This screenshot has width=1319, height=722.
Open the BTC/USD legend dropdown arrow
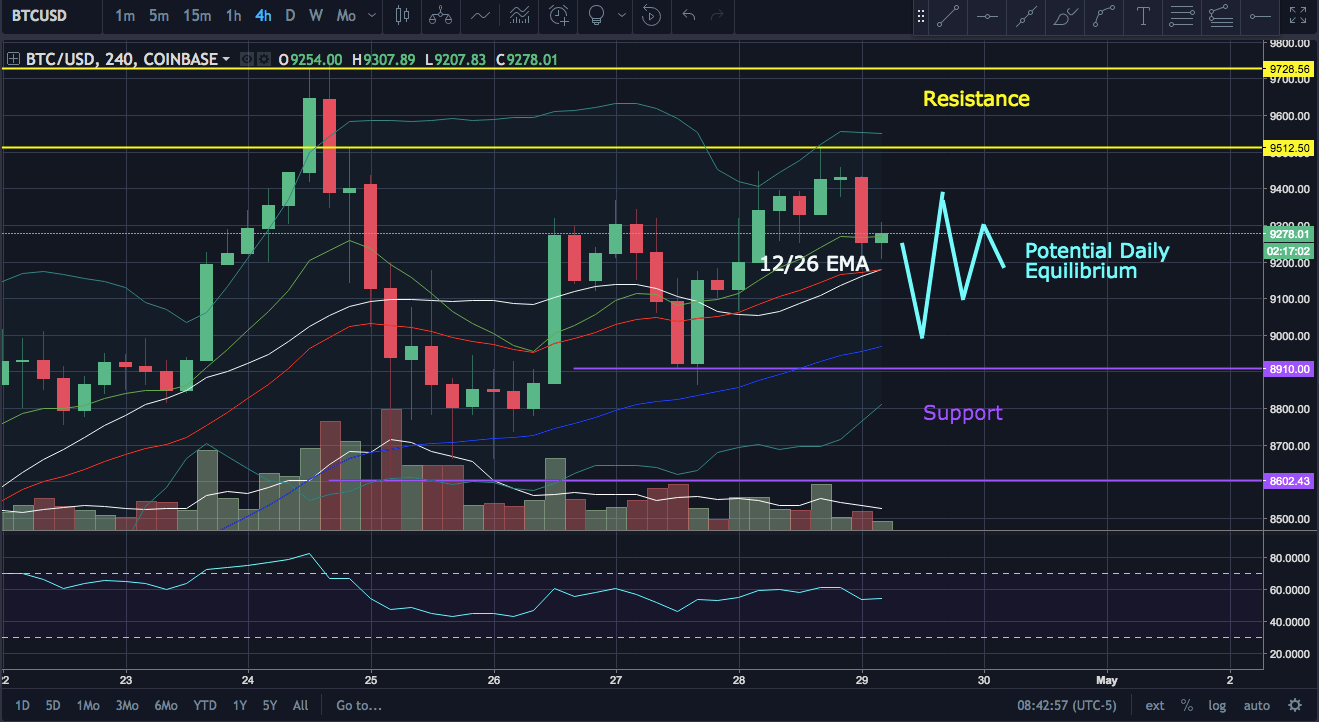pos(227,60)
